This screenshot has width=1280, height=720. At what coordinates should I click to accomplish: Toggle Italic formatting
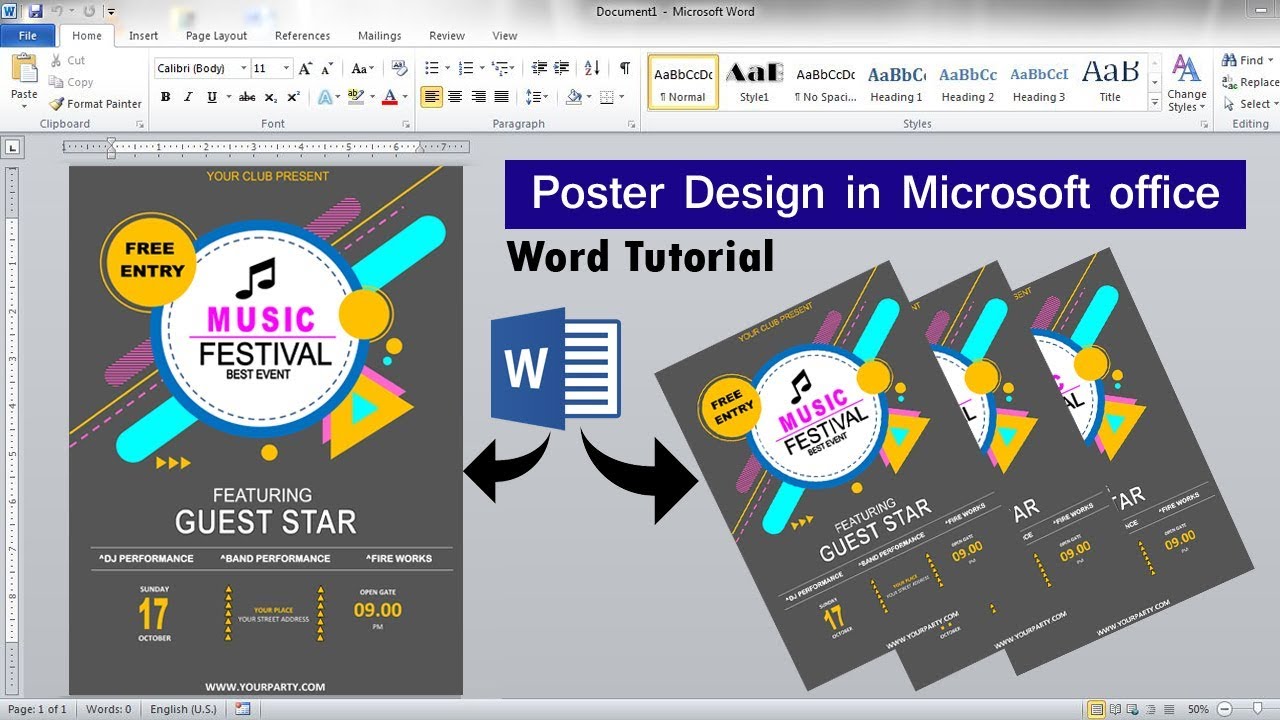188,97
